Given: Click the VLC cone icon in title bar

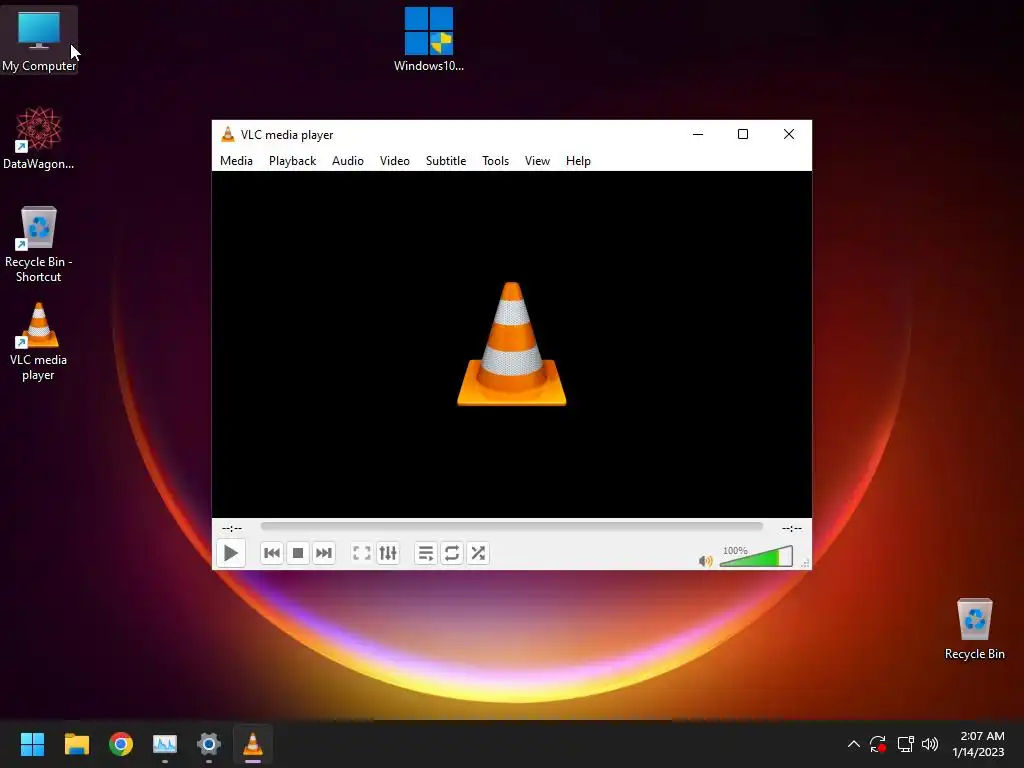Looking at the screenshot, I should click(x=228, y=135).
